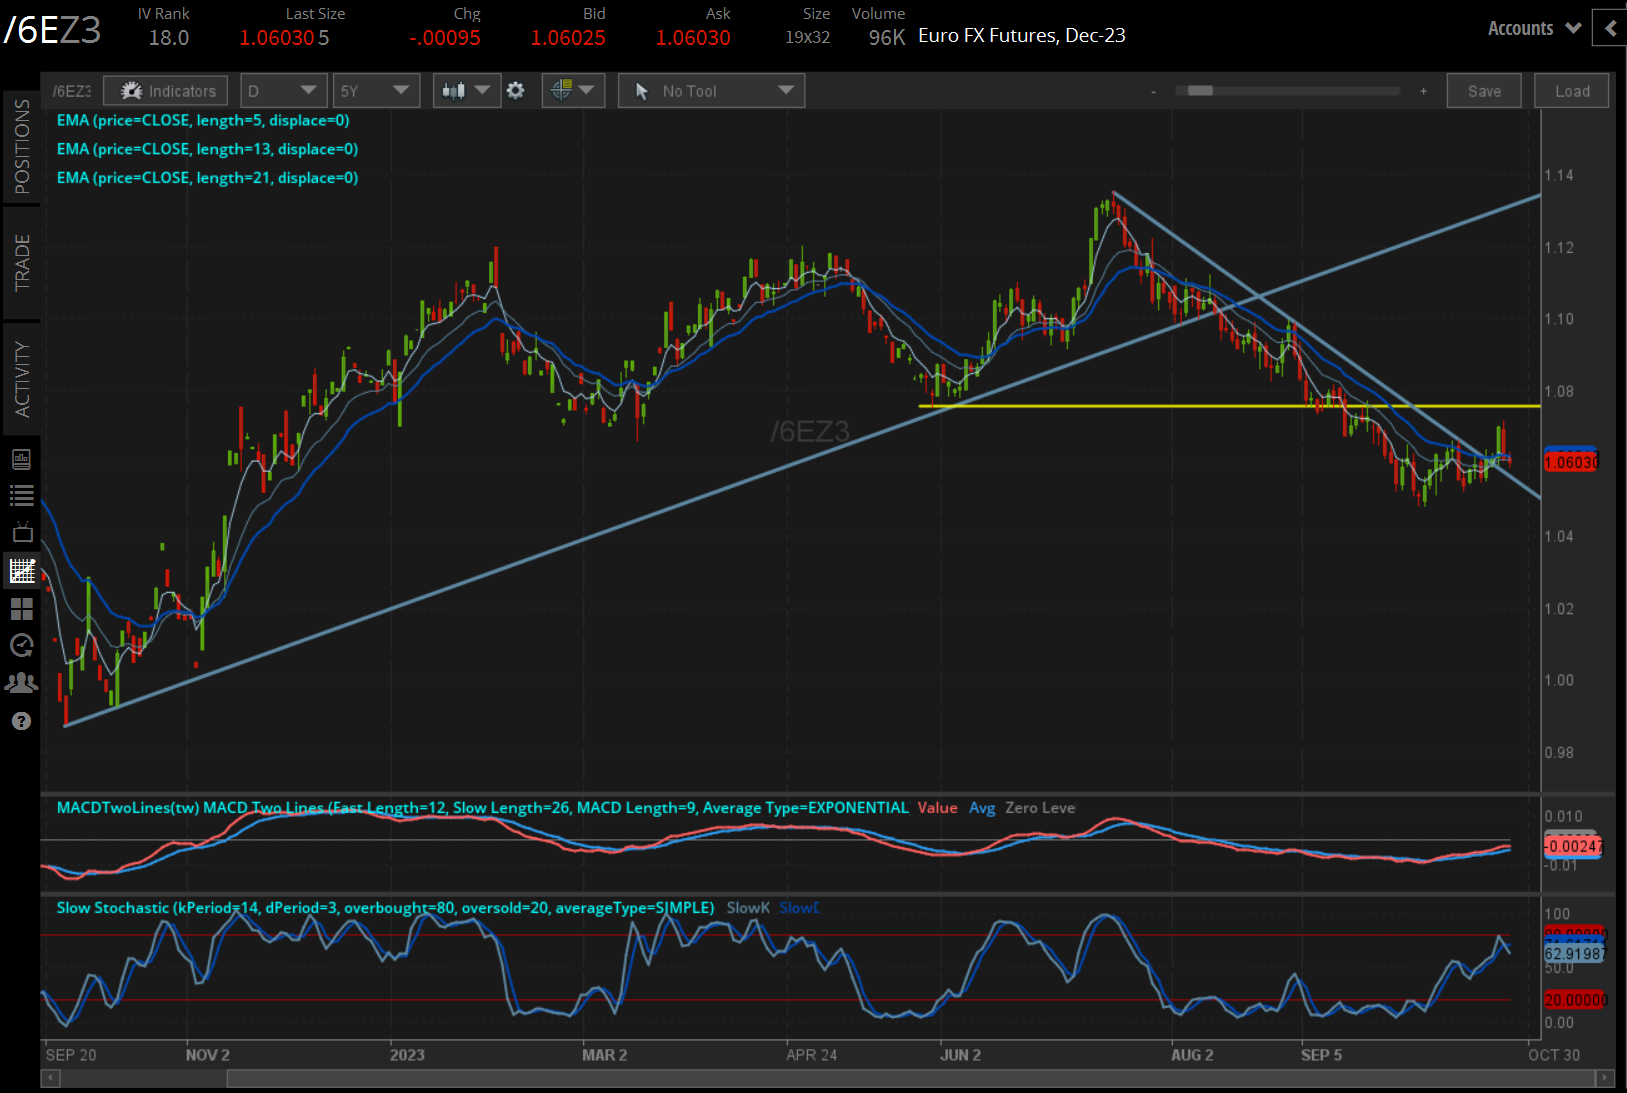This screenshot has width=1627, height=1093.
Task: Open the people community icon
Action: coord(21,683)
